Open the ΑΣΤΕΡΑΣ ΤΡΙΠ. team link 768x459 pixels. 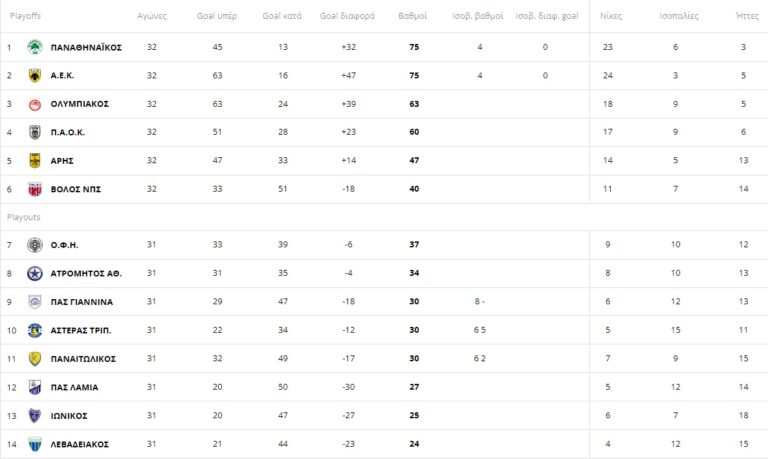click(81, 330)
